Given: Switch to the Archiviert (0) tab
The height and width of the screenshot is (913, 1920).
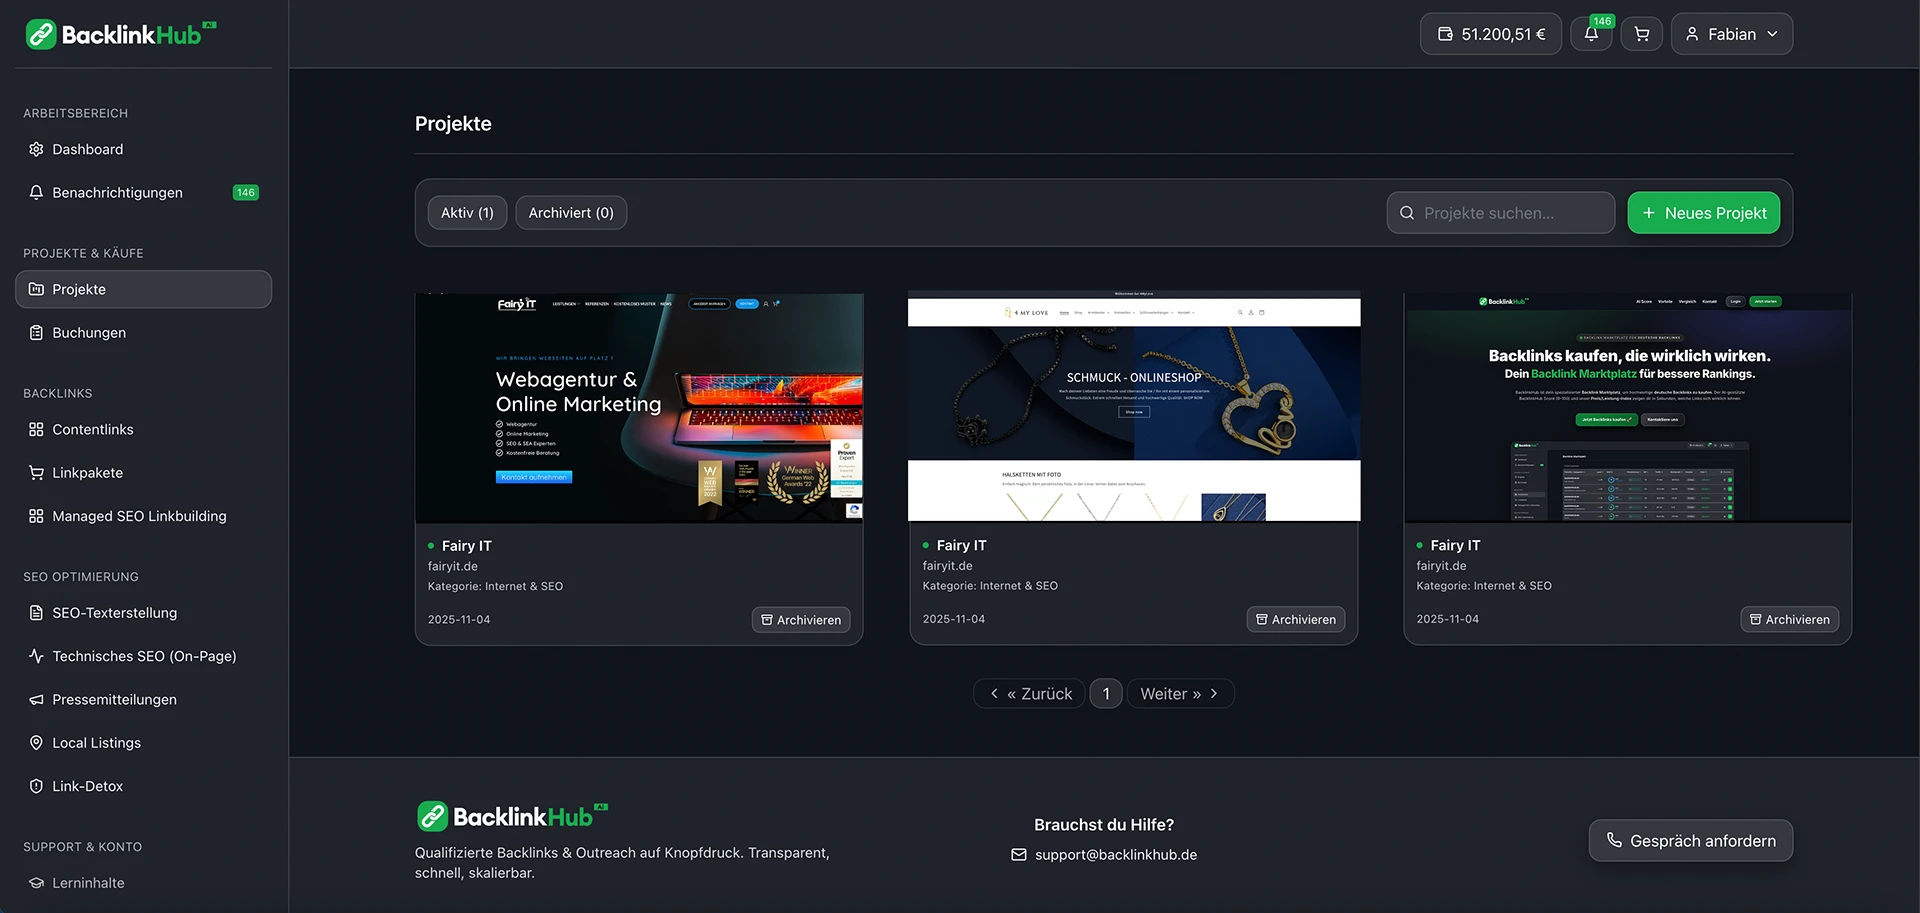Looking at the screenshot, I should point(571,213).
